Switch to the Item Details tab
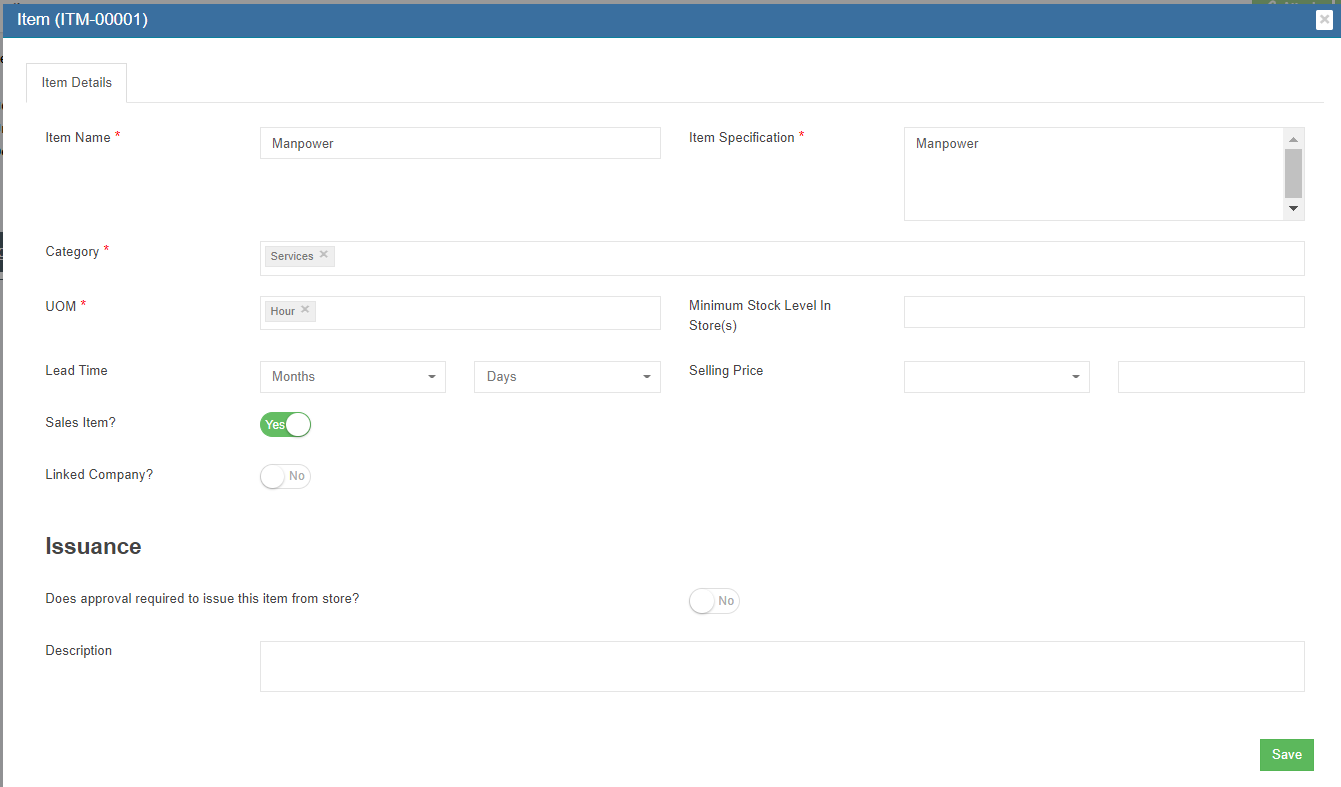The image size is (1341, 787). coord(77,83)
